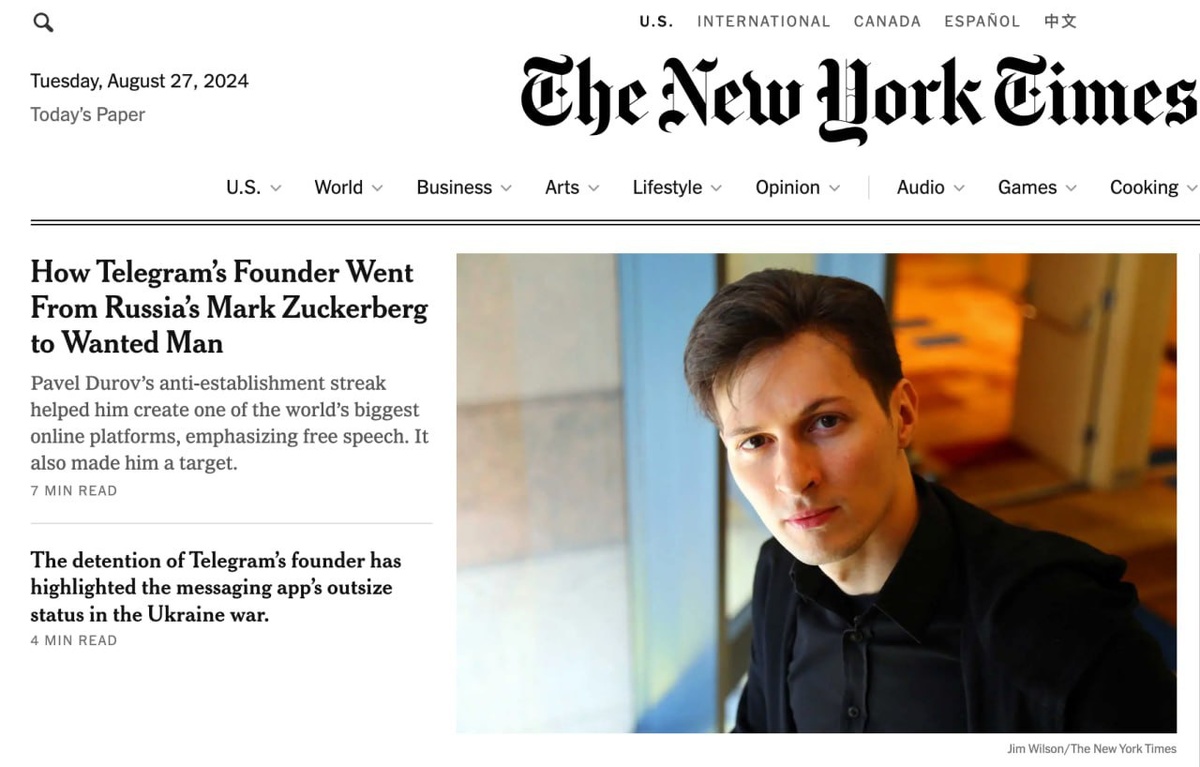Viewport: 1200px width, 767px height.
Task: Switch to the Canada edition
Action: (887, 21)
